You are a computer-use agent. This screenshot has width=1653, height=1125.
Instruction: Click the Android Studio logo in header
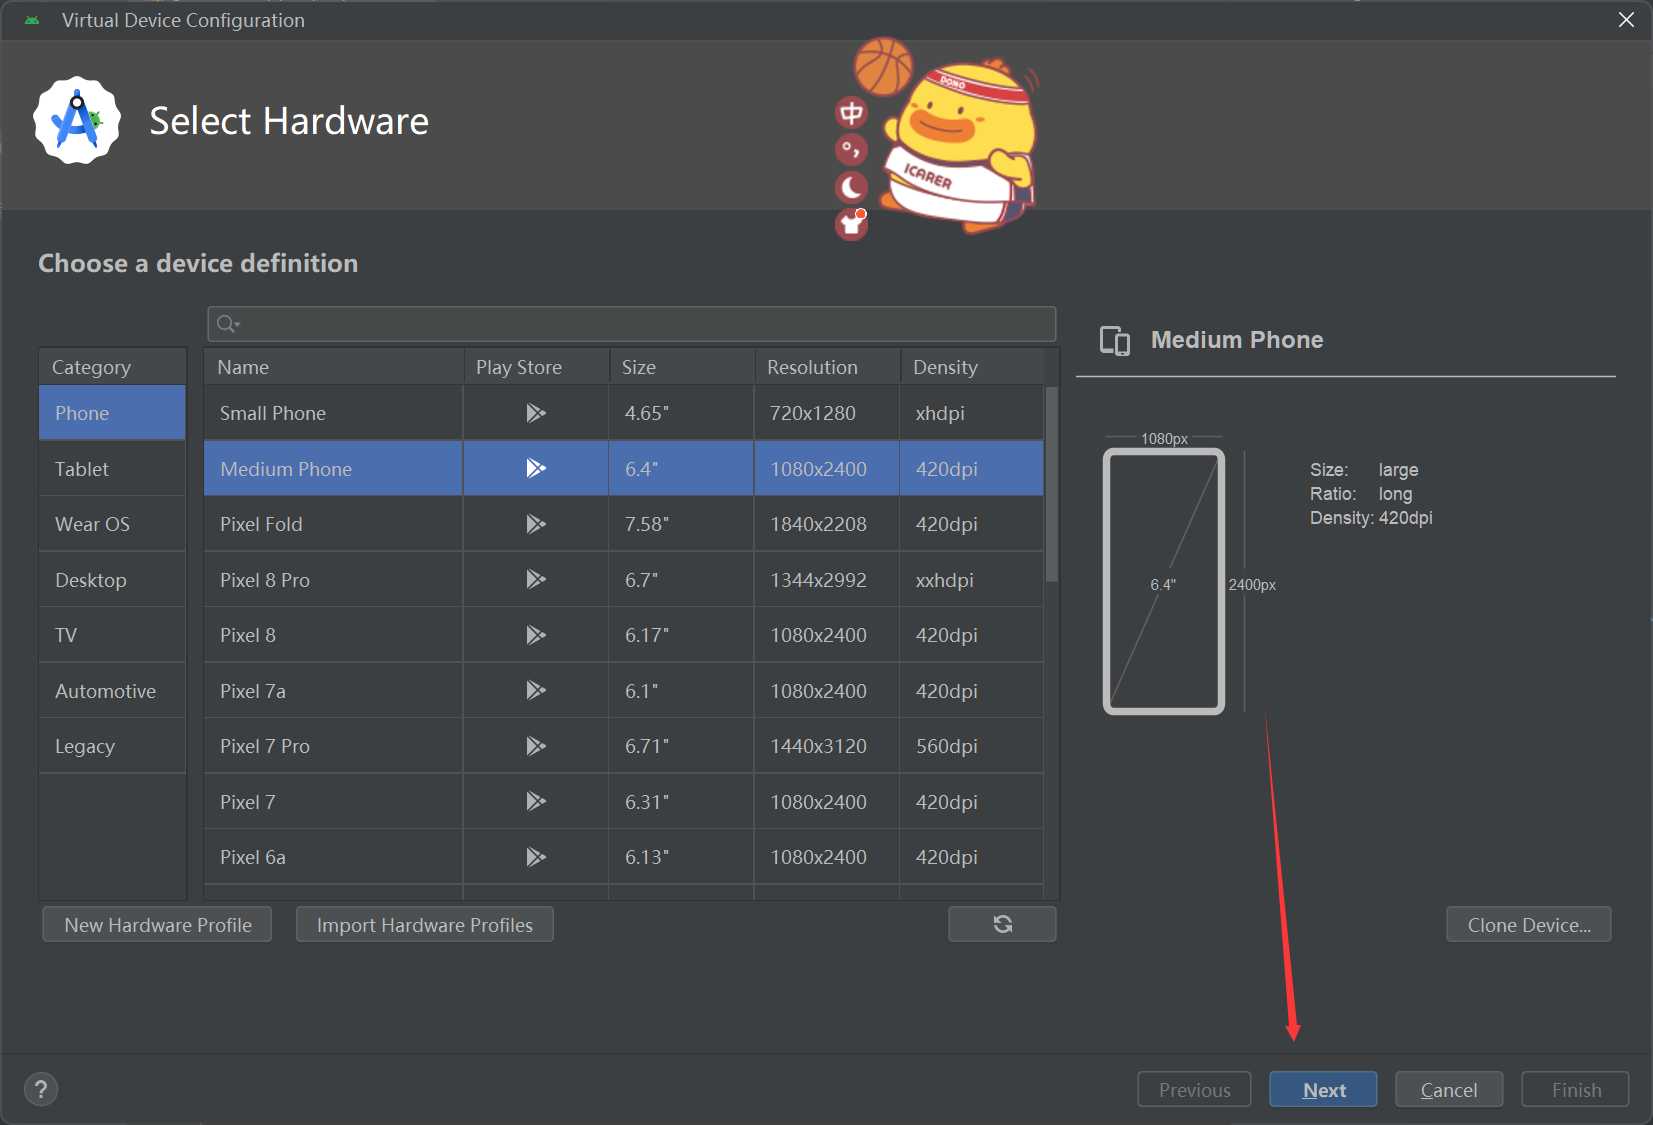77,120
